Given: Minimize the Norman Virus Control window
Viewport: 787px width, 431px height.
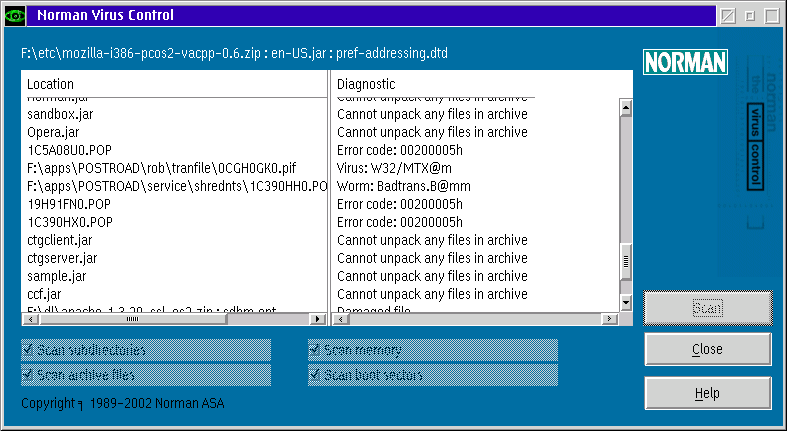Looking at the screenshot, I should [x=750, y=16].
